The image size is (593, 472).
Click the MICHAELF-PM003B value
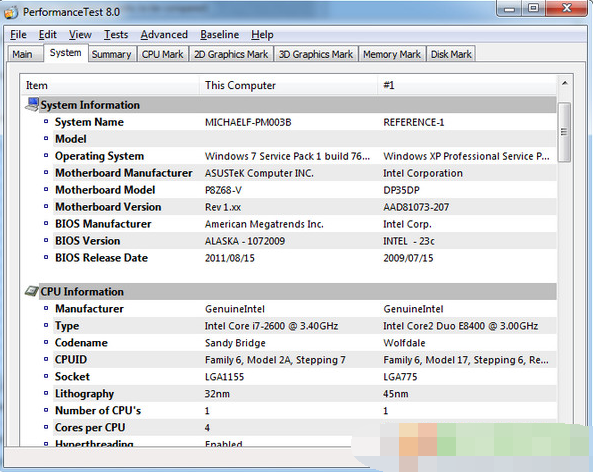[248, 122]
